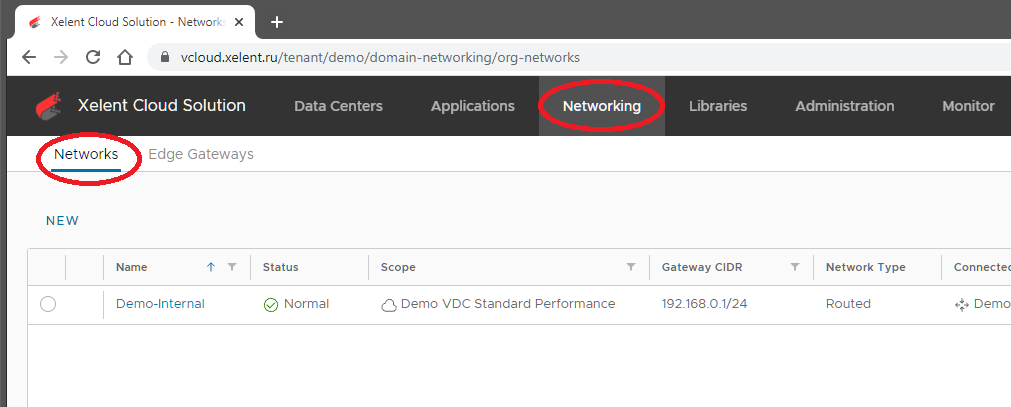Image resolution: width=1011 pixels, height=407 pixels.
Task: Open the Applications menu
Action: point(473,106)
